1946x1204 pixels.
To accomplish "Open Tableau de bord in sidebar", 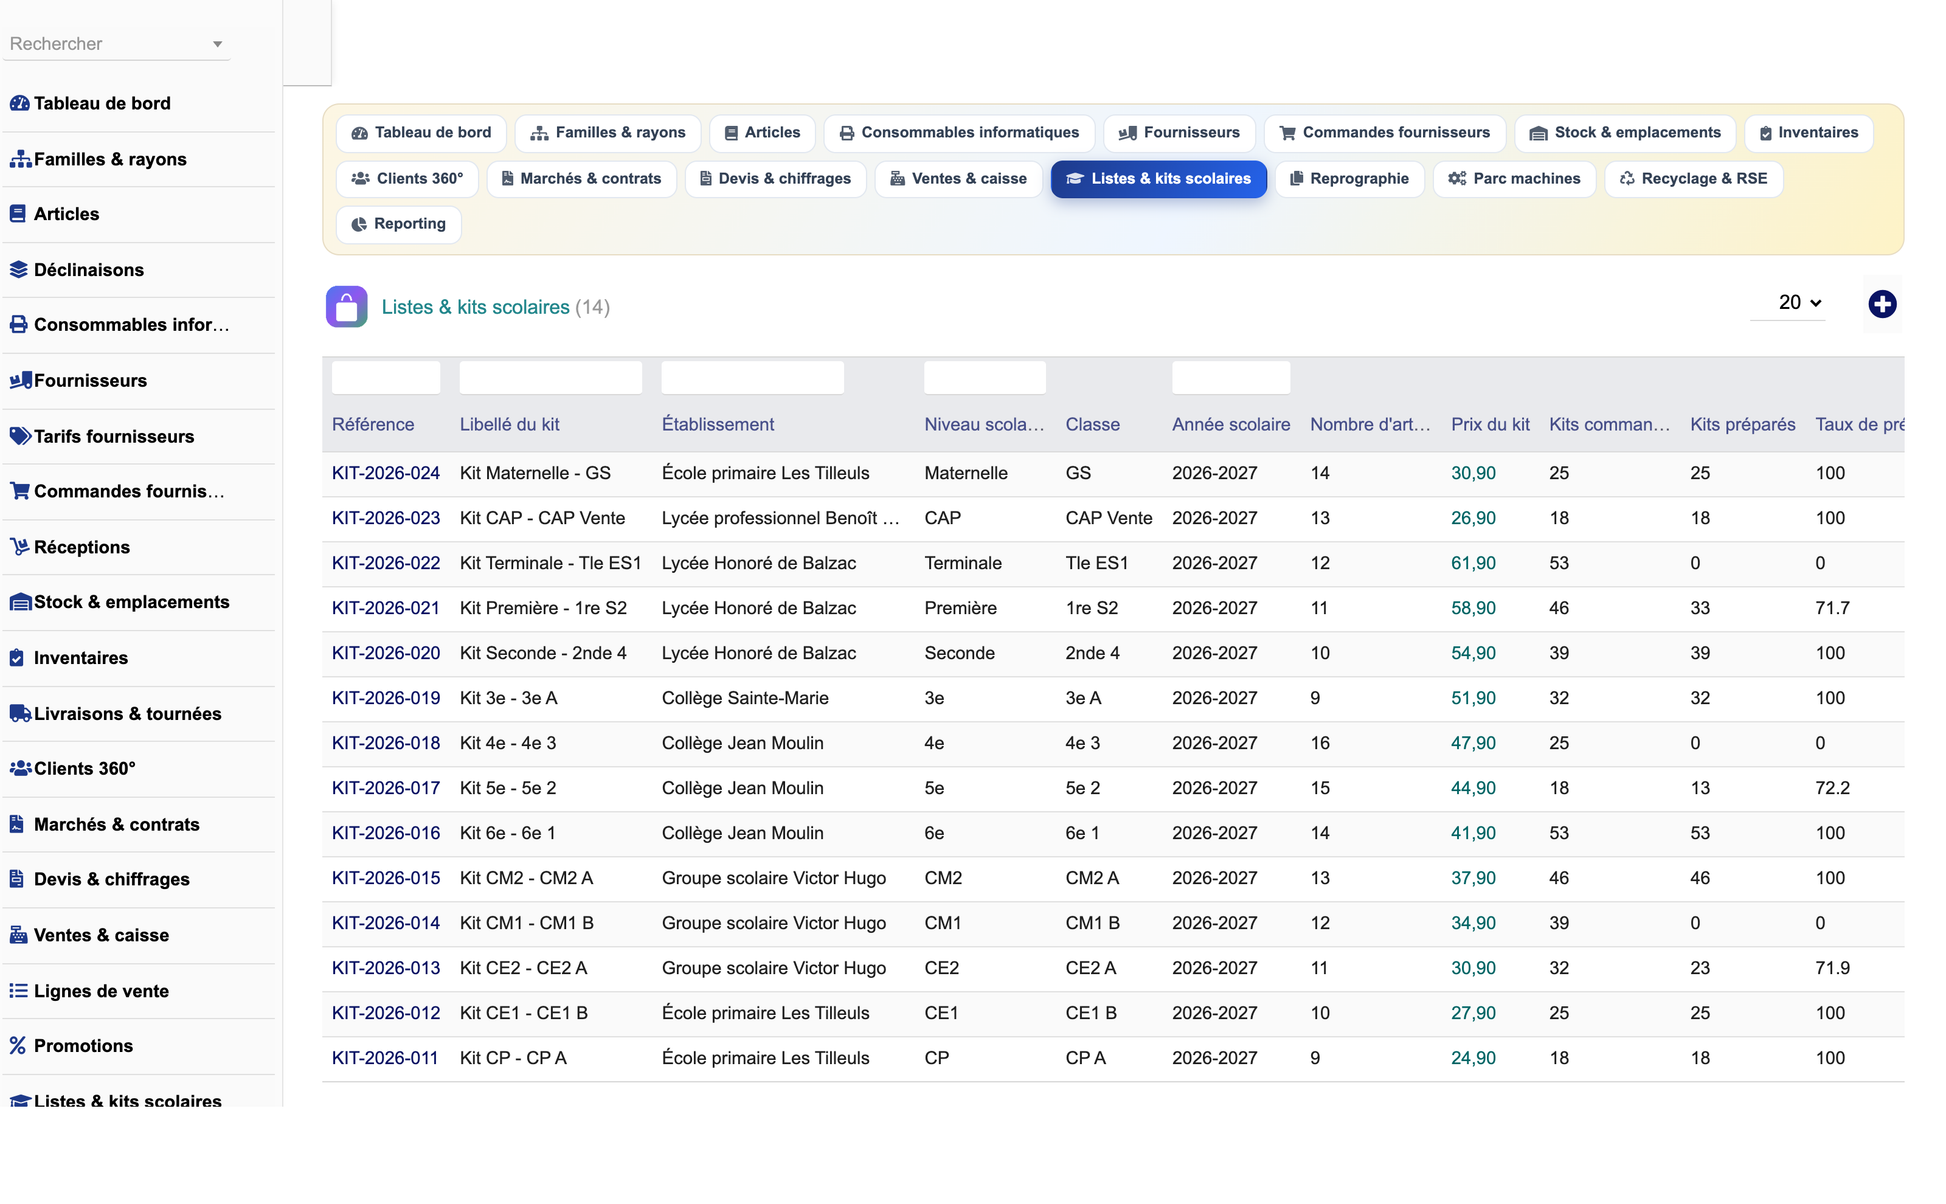I will [x=102, y=103].
